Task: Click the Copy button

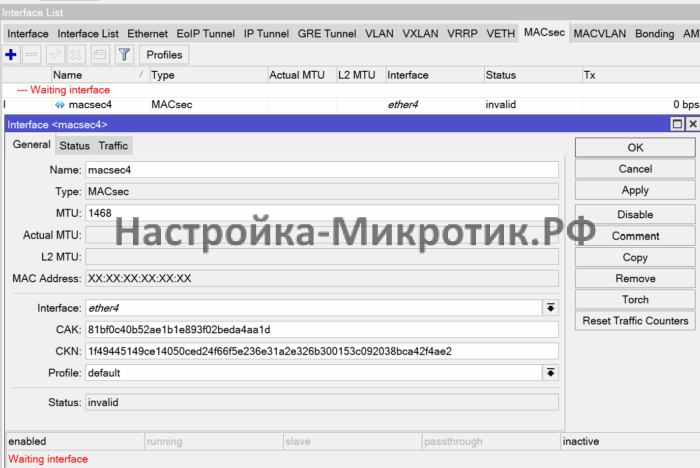Action: 635,258
